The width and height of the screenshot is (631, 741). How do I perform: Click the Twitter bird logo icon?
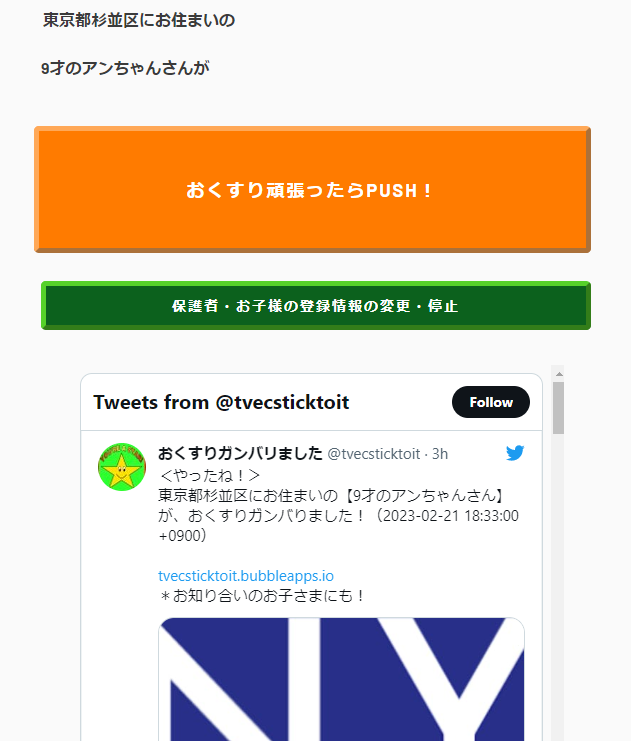point(515,453)
